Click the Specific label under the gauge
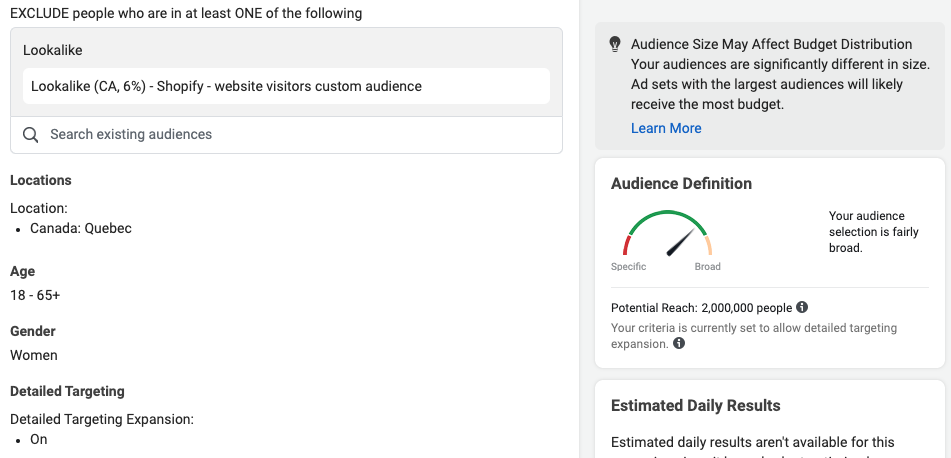This screenshot has width=951, height=458. pos(628,267)
